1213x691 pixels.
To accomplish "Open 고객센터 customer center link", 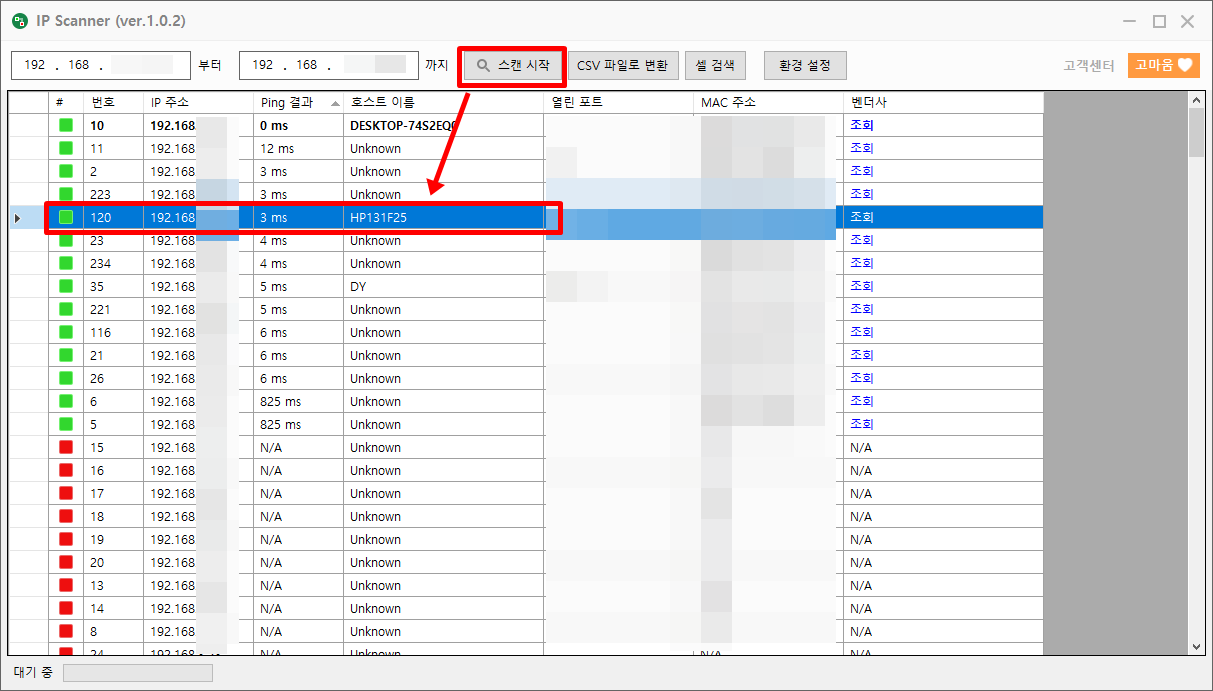I will click(x=1088, y=66).
